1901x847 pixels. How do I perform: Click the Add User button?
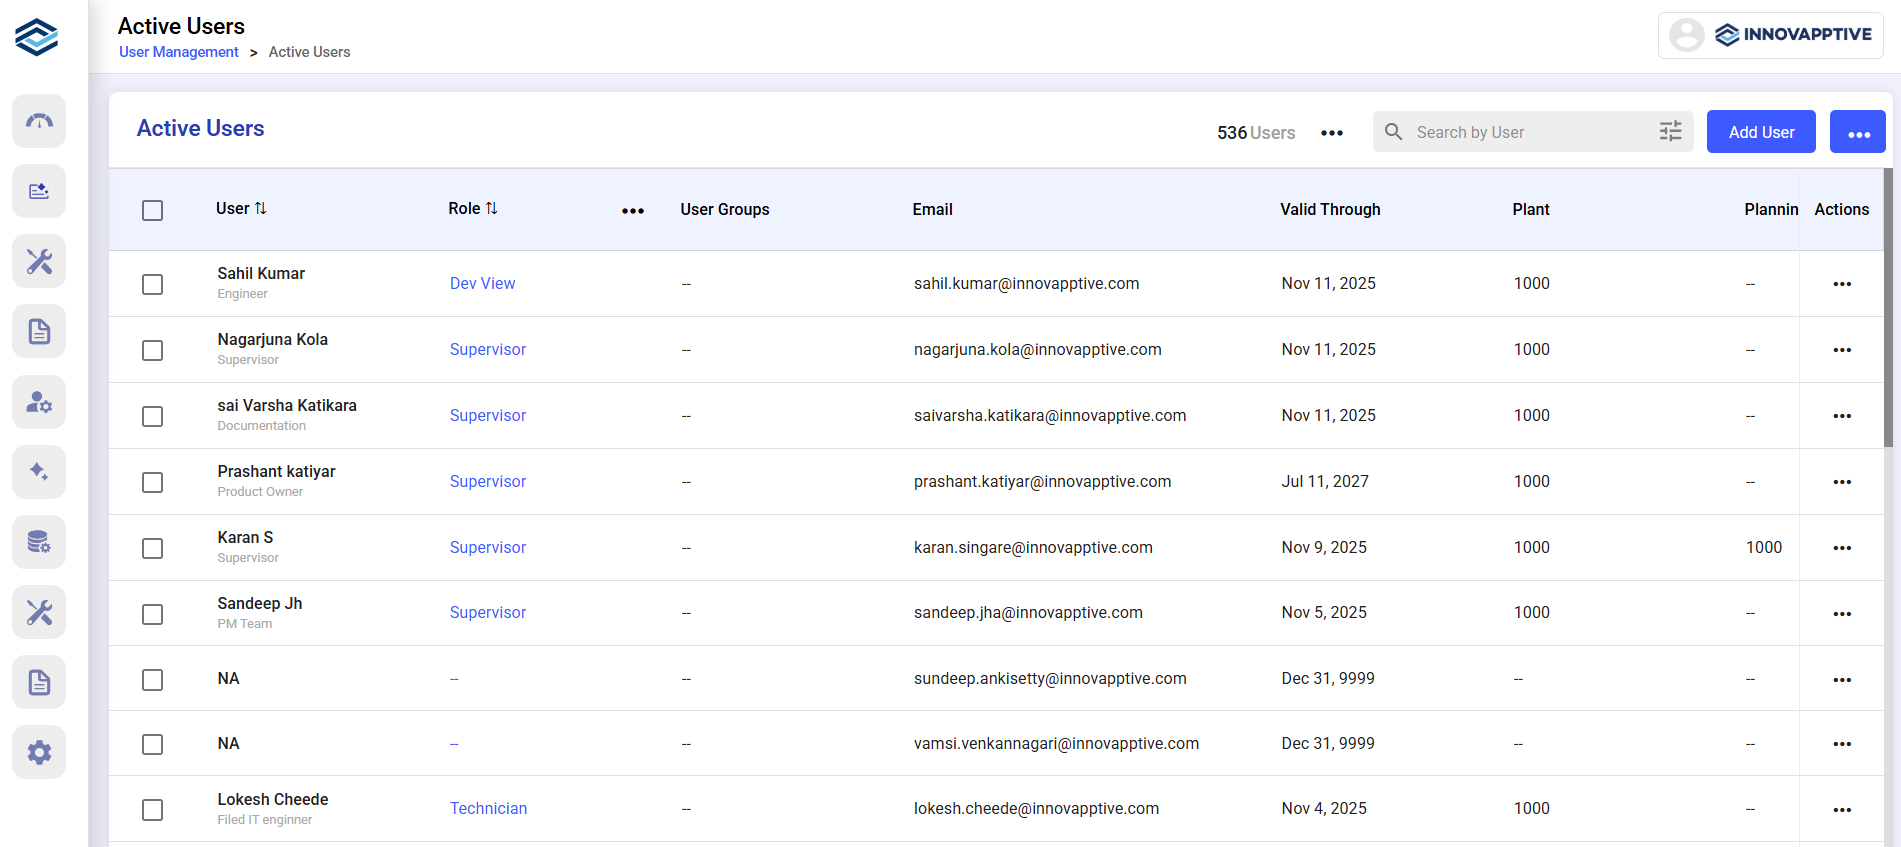click(1760, 132)
